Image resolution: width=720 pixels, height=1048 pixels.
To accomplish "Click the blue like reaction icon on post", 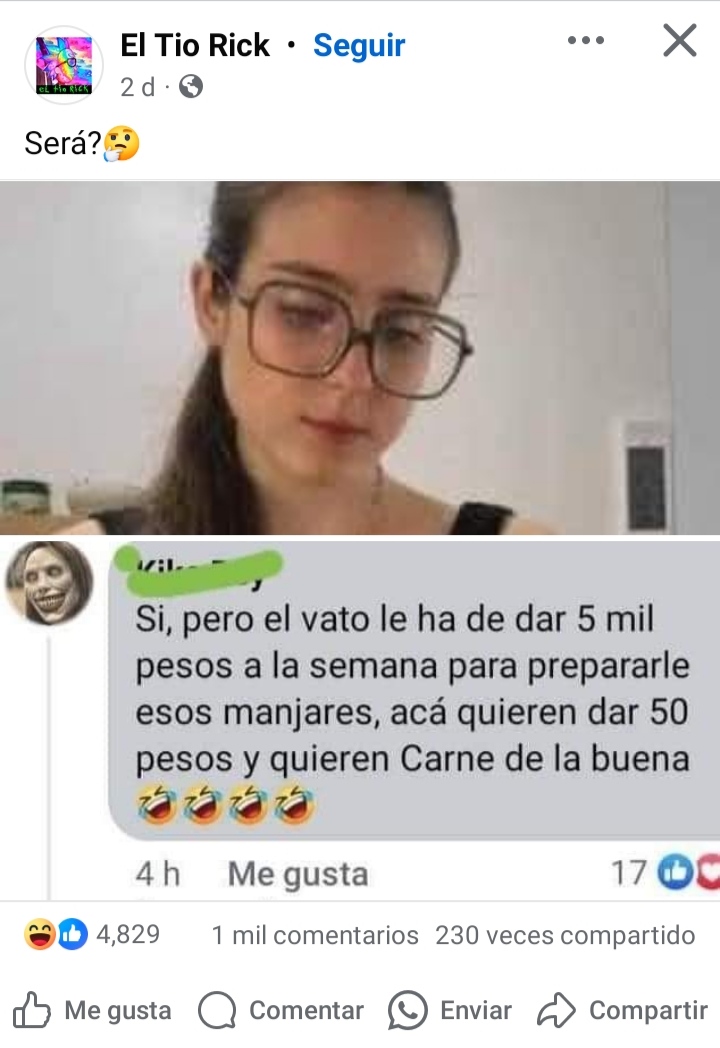I will click(73, 934).
